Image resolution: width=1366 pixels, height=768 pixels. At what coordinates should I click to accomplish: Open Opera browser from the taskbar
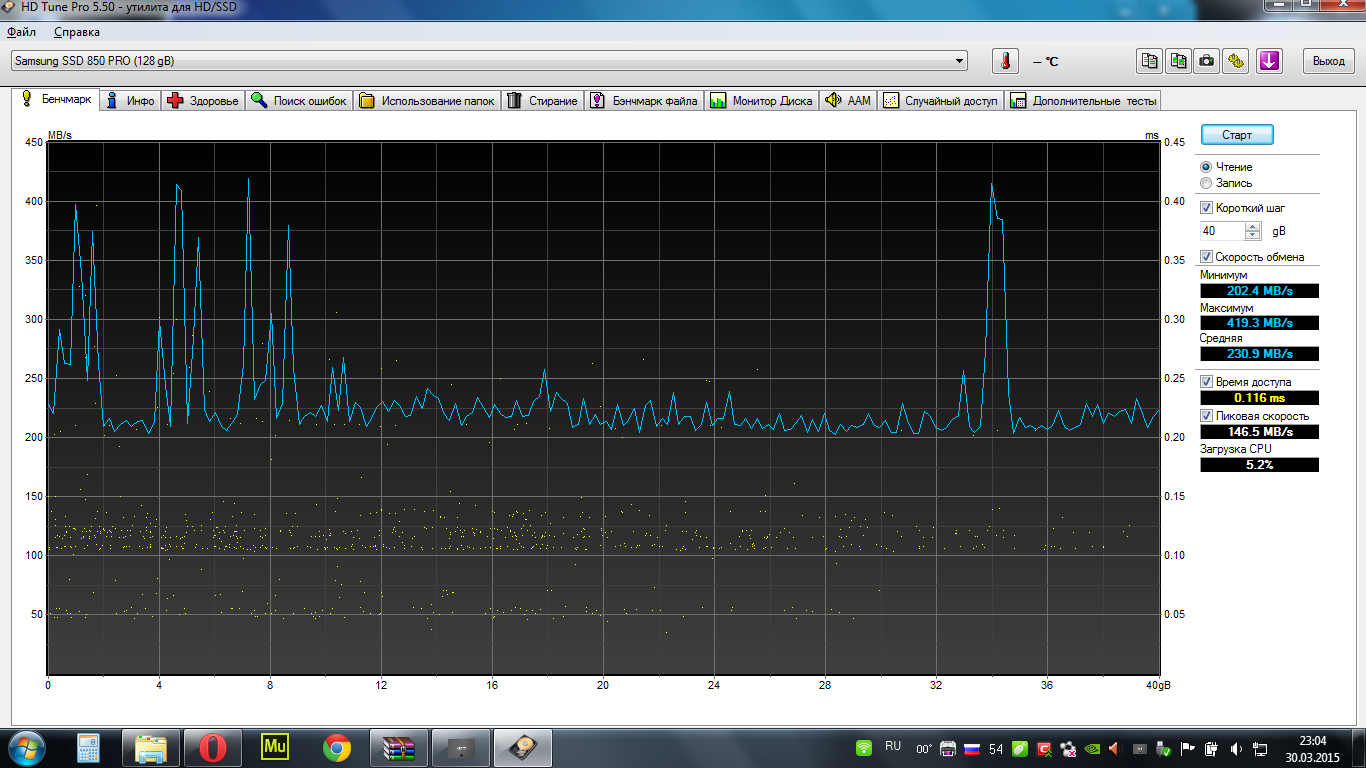(x=213, y=748)
